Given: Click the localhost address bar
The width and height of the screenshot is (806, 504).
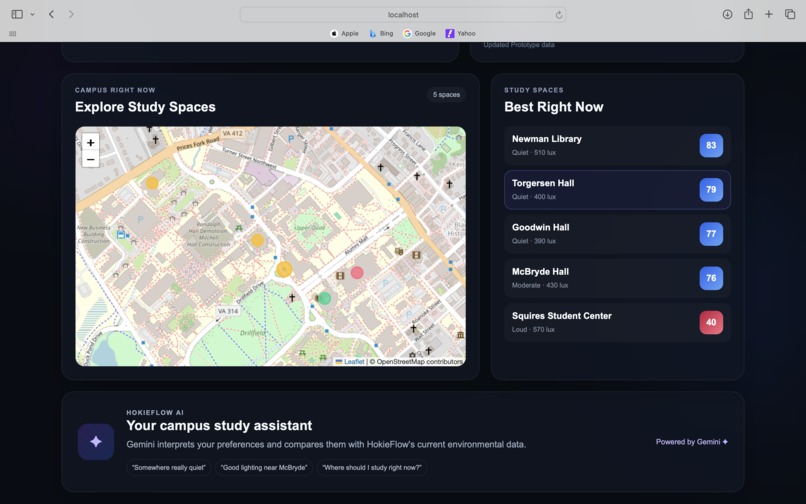Looking at the screenshot, I should click(402, 14).
